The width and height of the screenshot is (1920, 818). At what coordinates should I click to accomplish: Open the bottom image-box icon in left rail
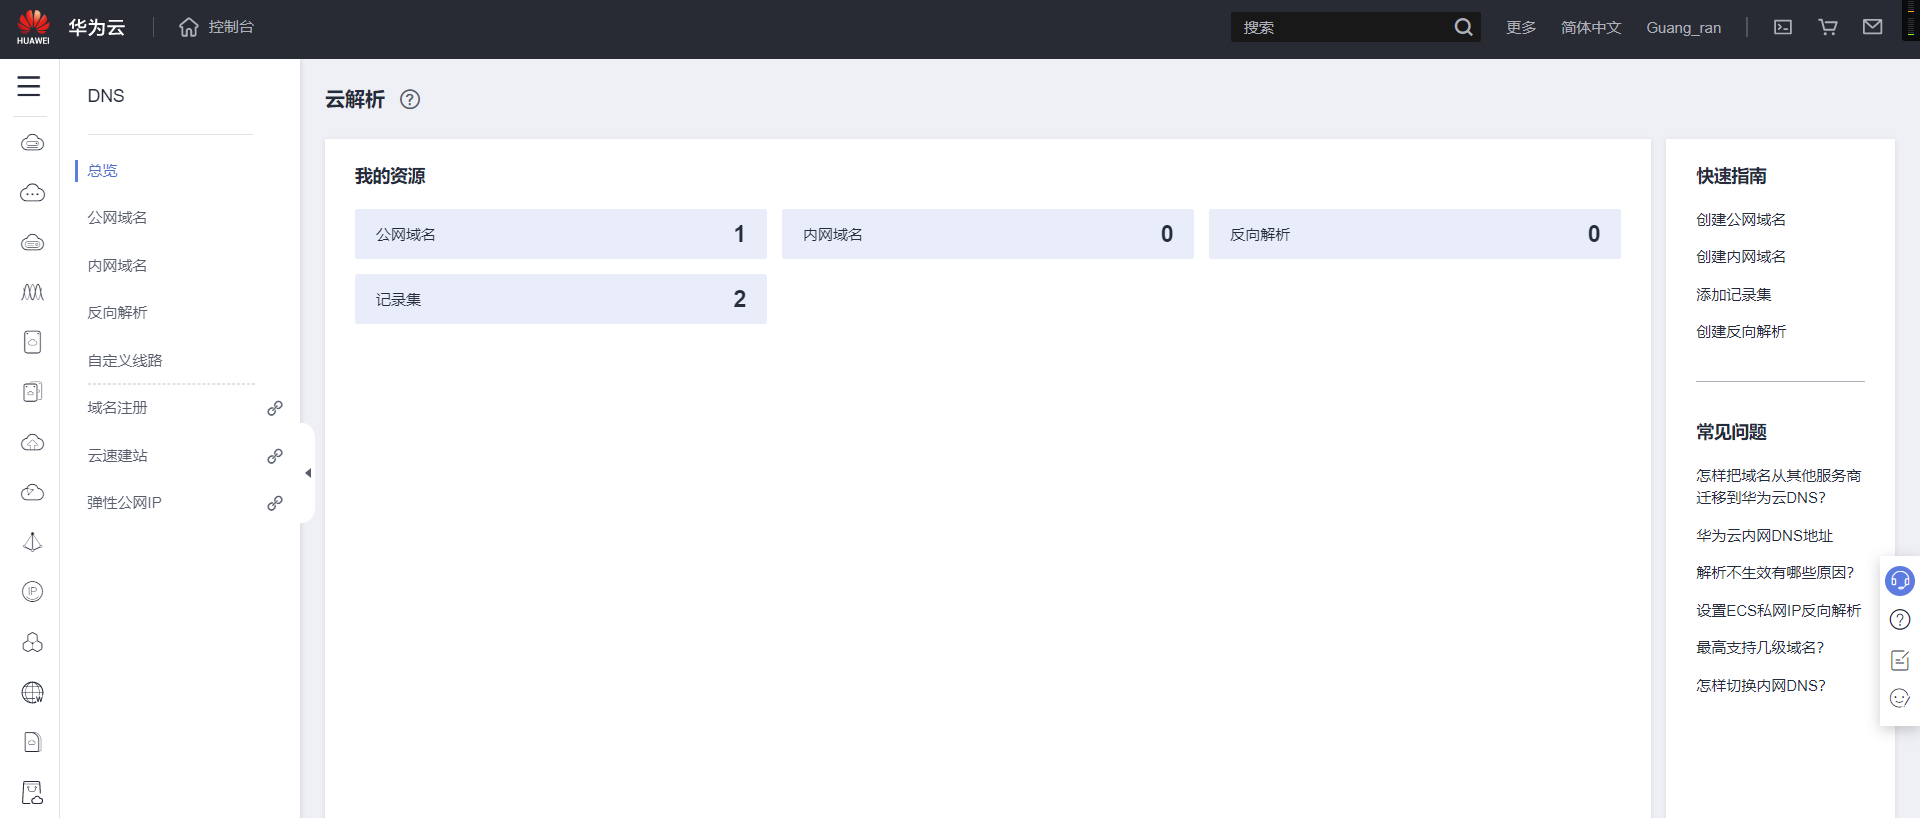pos(32,793)
